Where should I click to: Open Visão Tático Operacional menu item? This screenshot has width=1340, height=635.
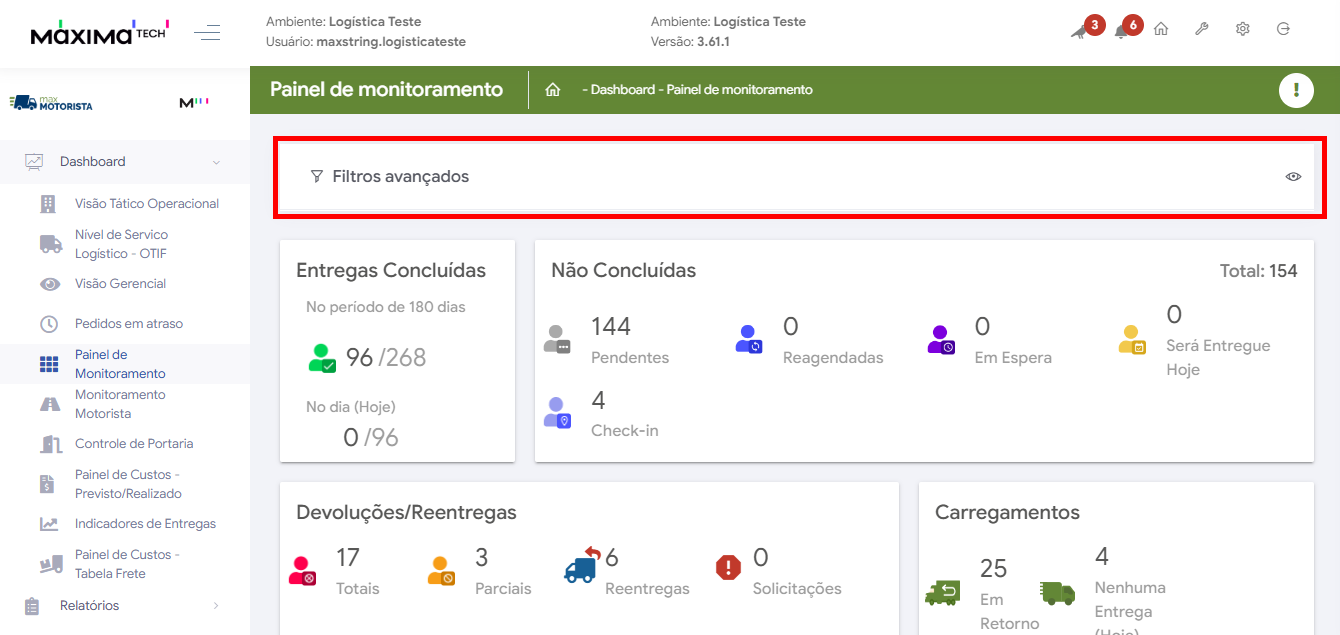(146, 204)
